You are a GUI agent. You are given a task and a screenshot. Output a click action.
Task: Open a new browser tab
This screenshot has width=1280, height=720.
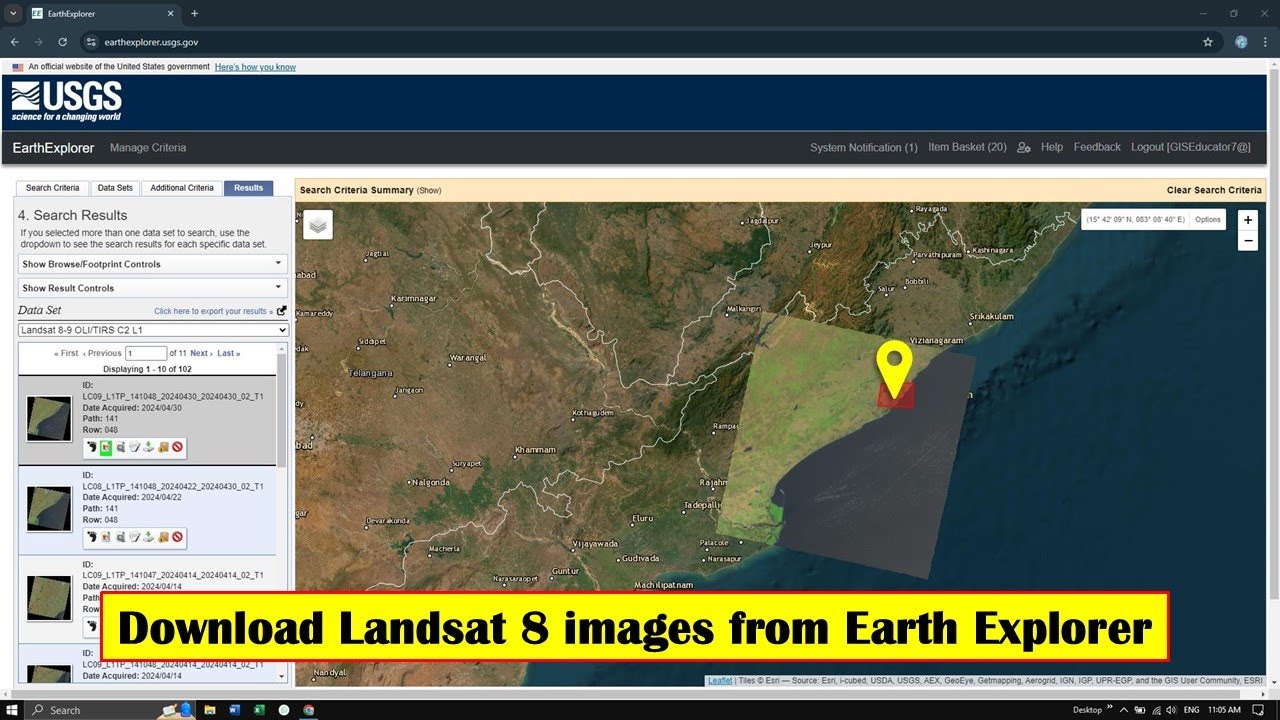tap(194, 13)
